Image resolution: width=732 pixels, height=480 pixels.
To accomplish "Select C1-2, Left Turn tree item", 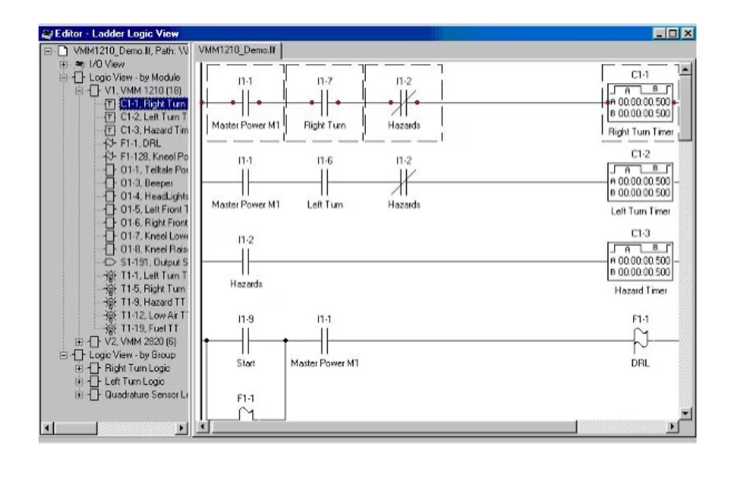I will [153, 116].
